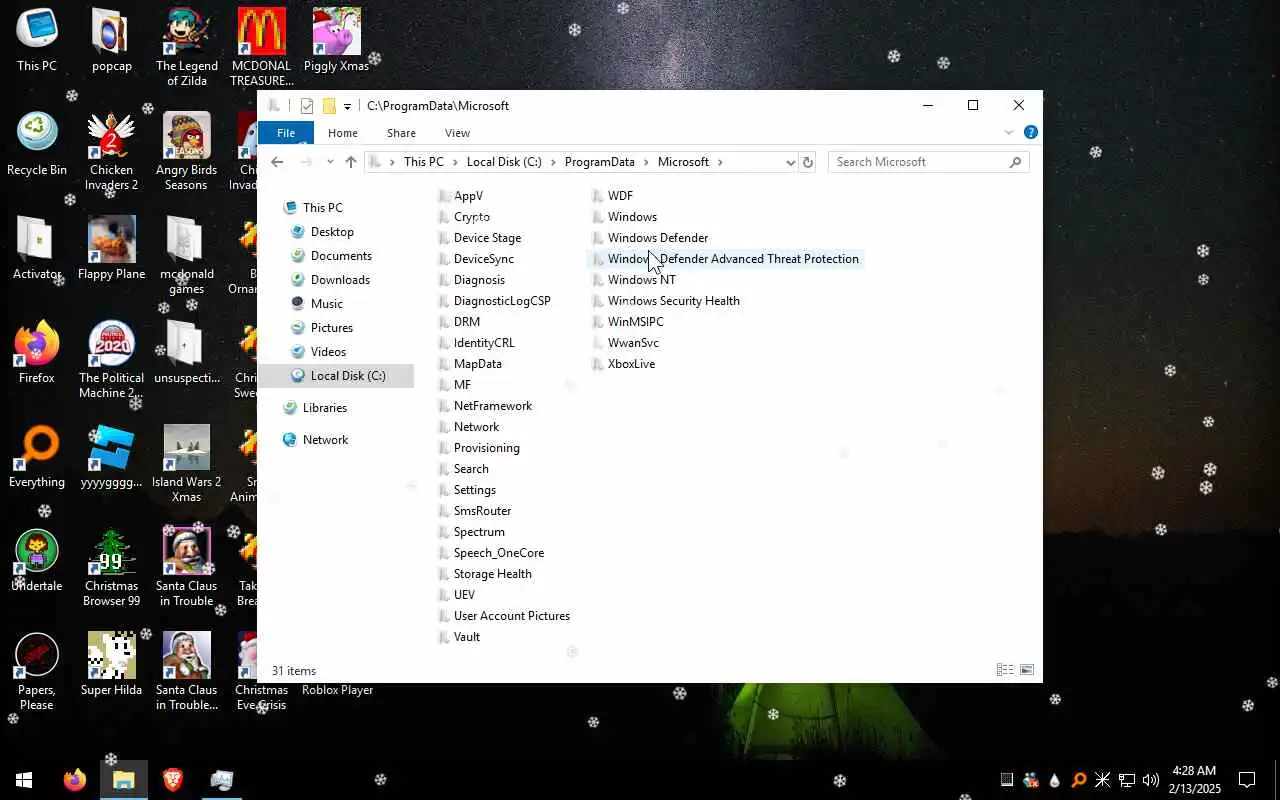1280x800 pixels.
Task: Expand the ribbon with the chevron
Action: [1008, 132]
